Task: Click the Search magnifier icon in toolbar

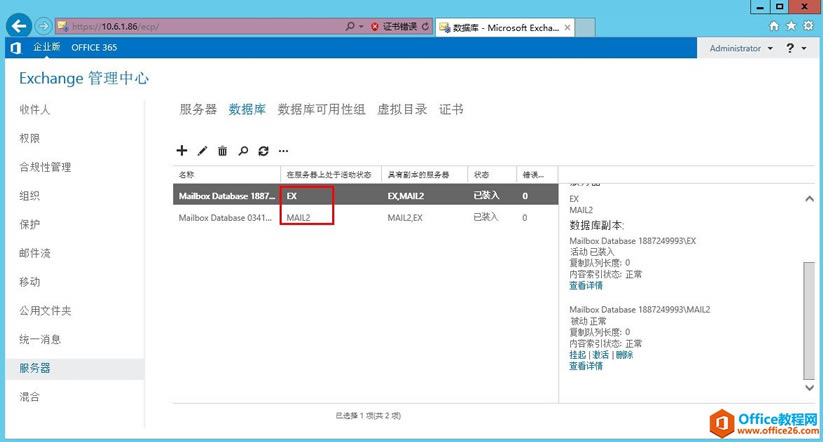Action: click(243, 151)
